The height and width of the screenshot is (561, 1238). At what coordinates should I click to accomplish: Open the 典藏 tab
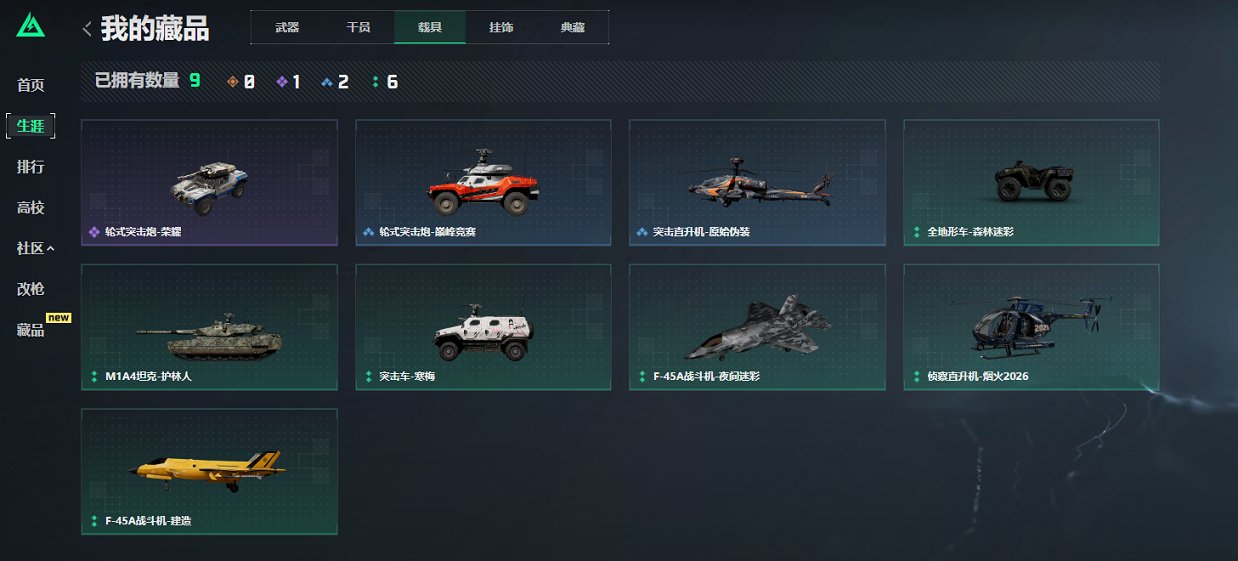(x=572, y=28)
